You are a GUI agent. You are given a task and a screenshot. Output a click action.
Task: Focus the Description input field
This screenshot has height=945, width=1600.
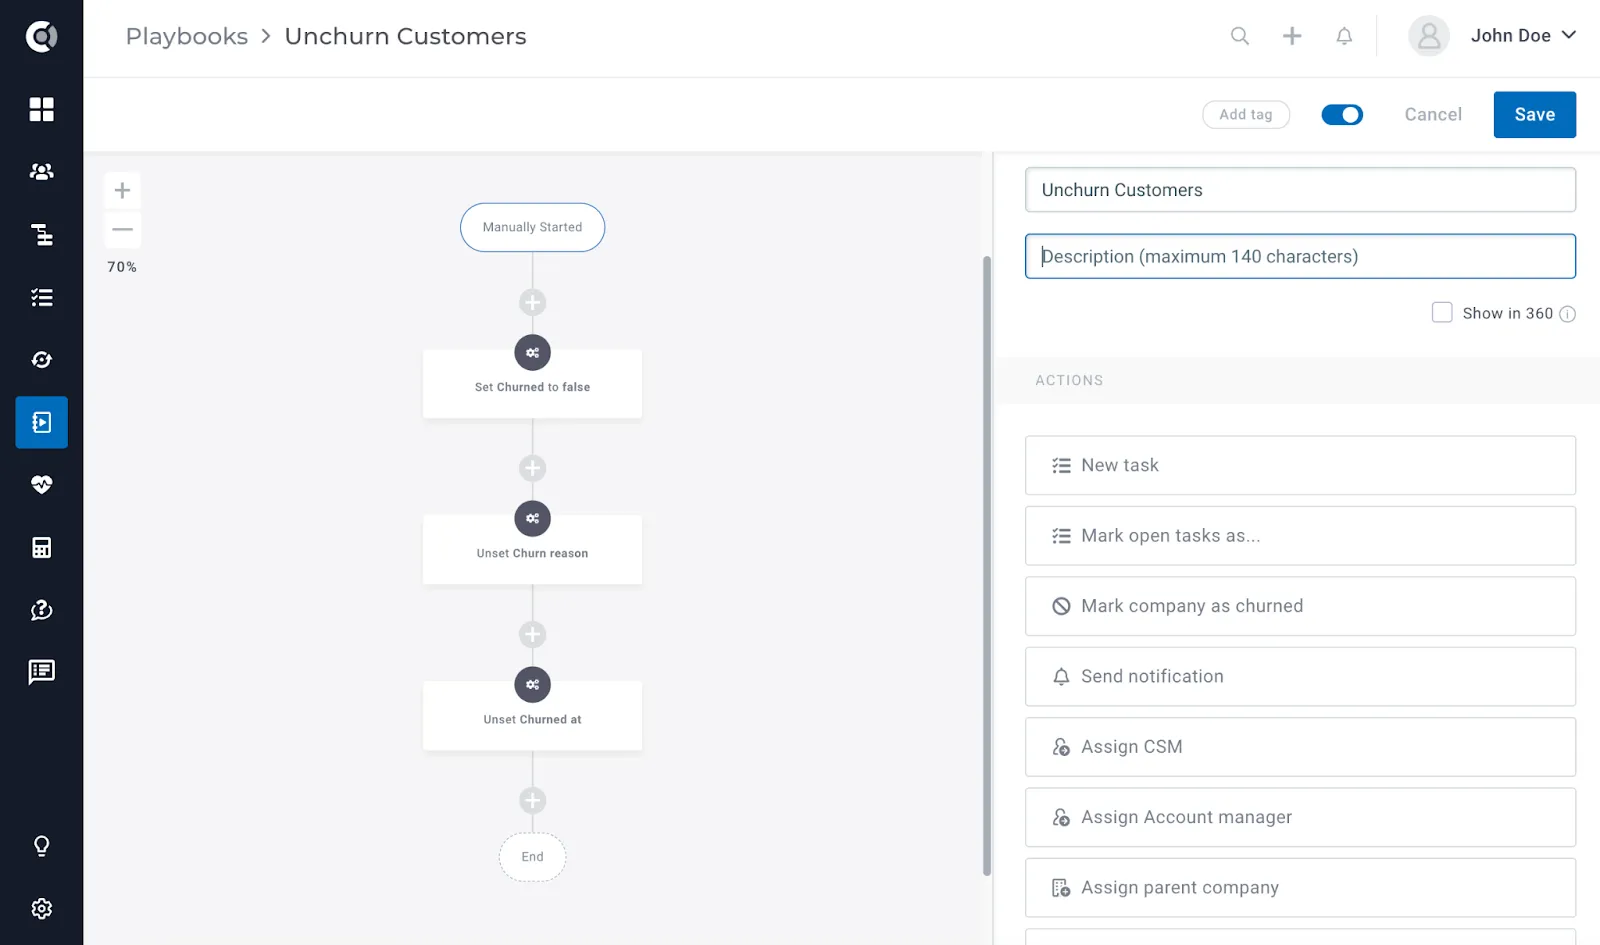click(1300, 256)
